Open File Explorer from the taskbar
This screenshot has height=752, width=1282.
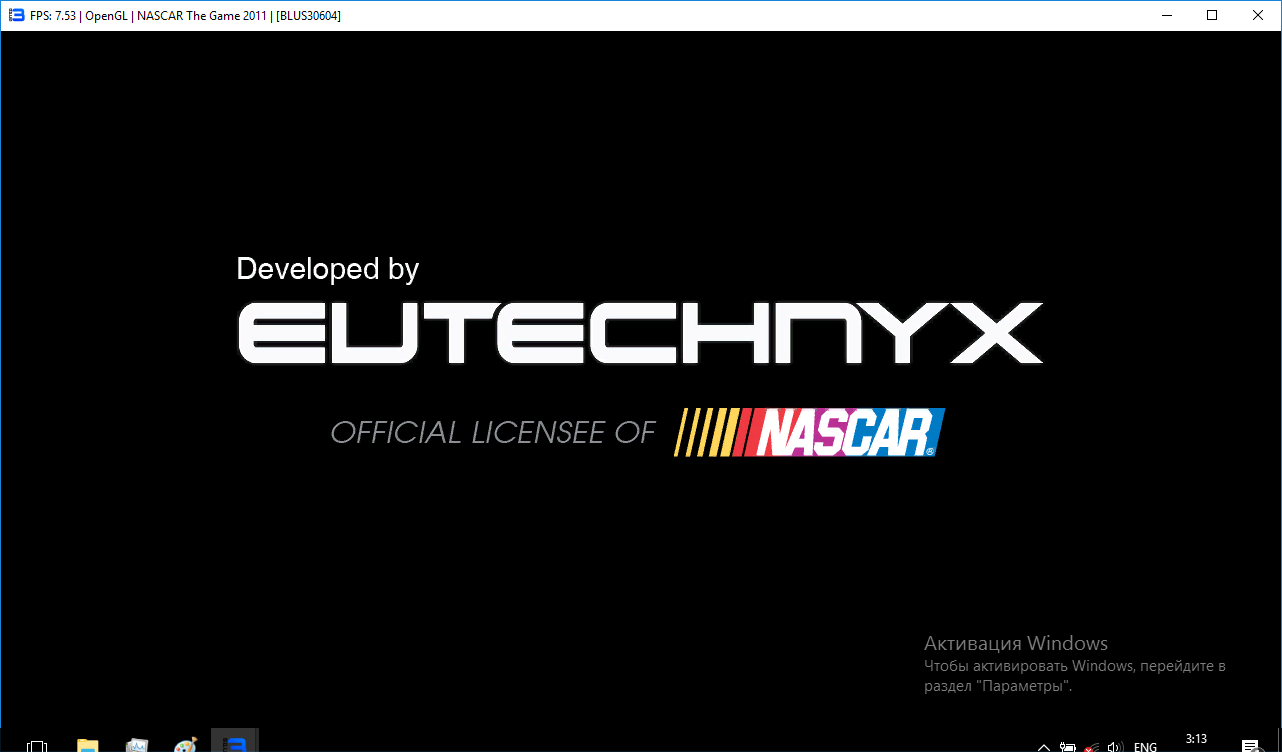point(88,745)
